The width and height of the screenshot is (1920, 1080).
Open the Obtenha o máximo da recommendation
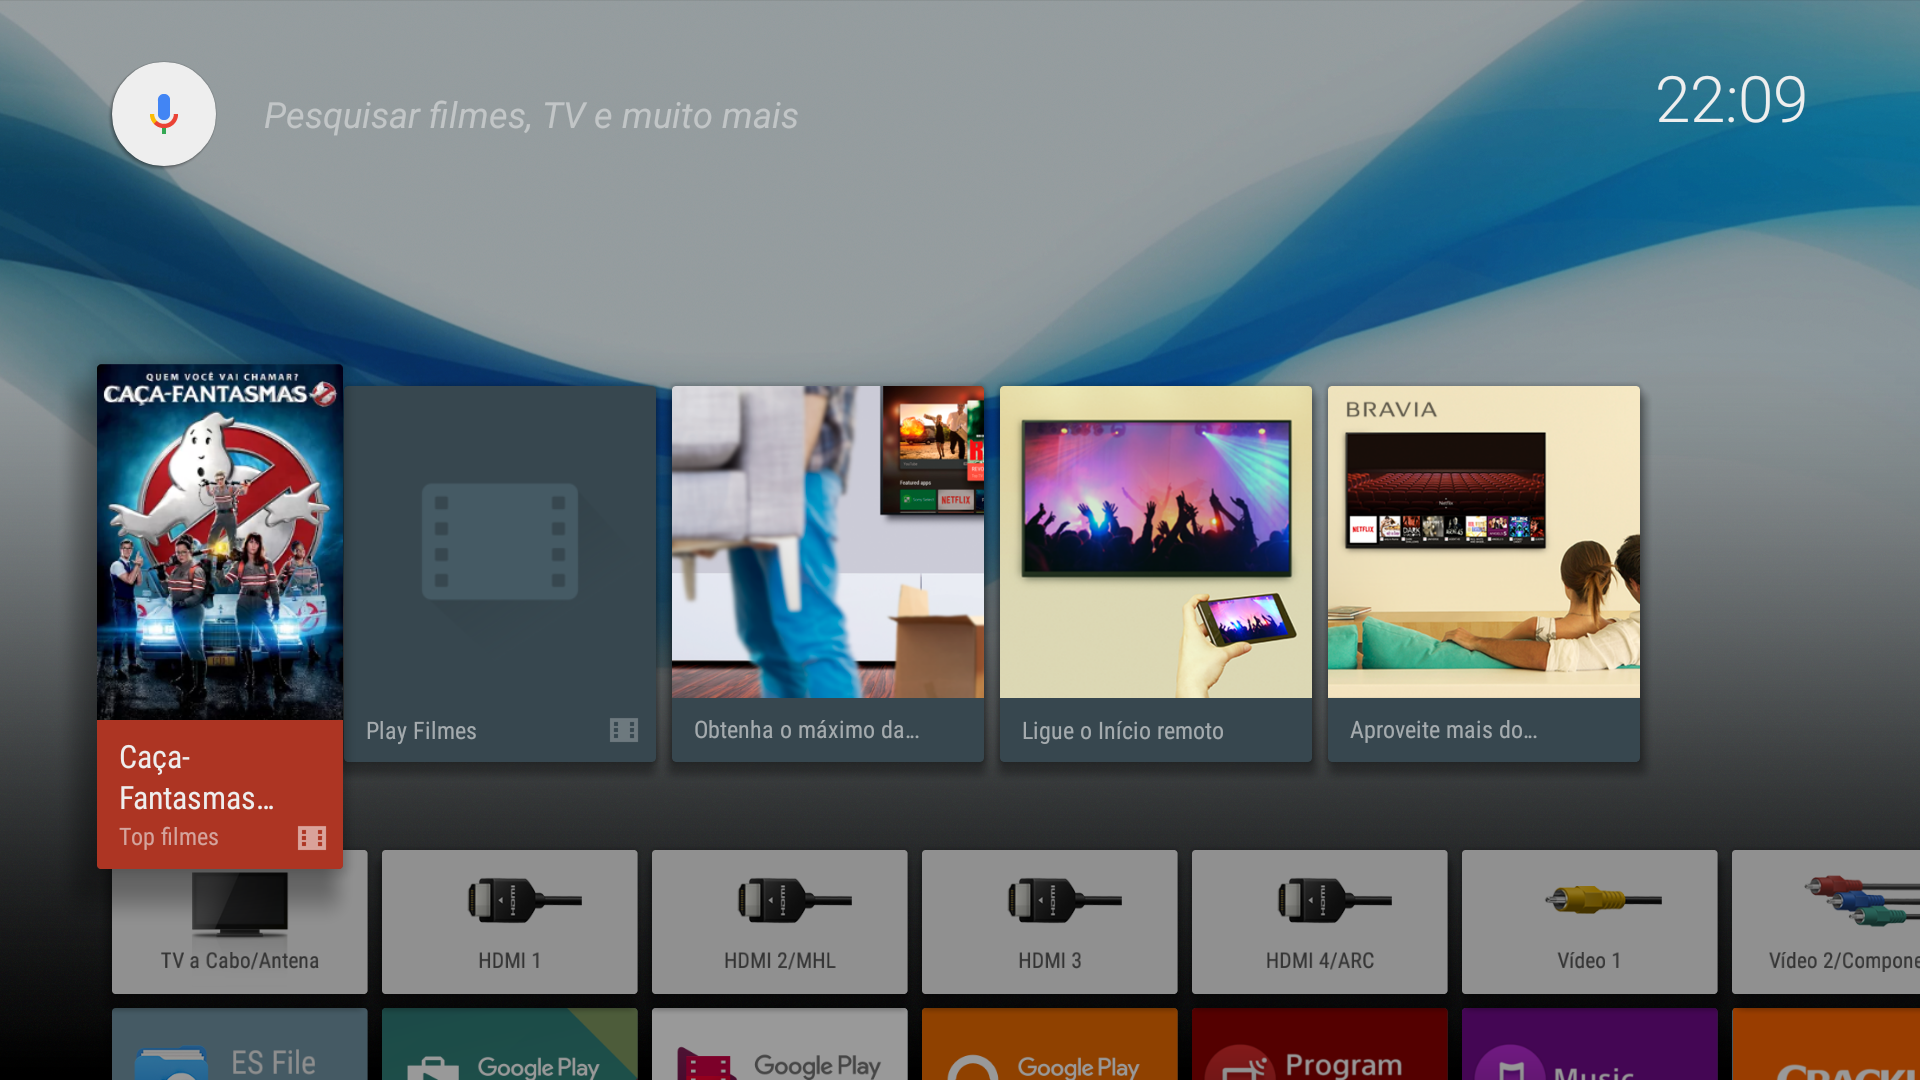click(827, 573)
